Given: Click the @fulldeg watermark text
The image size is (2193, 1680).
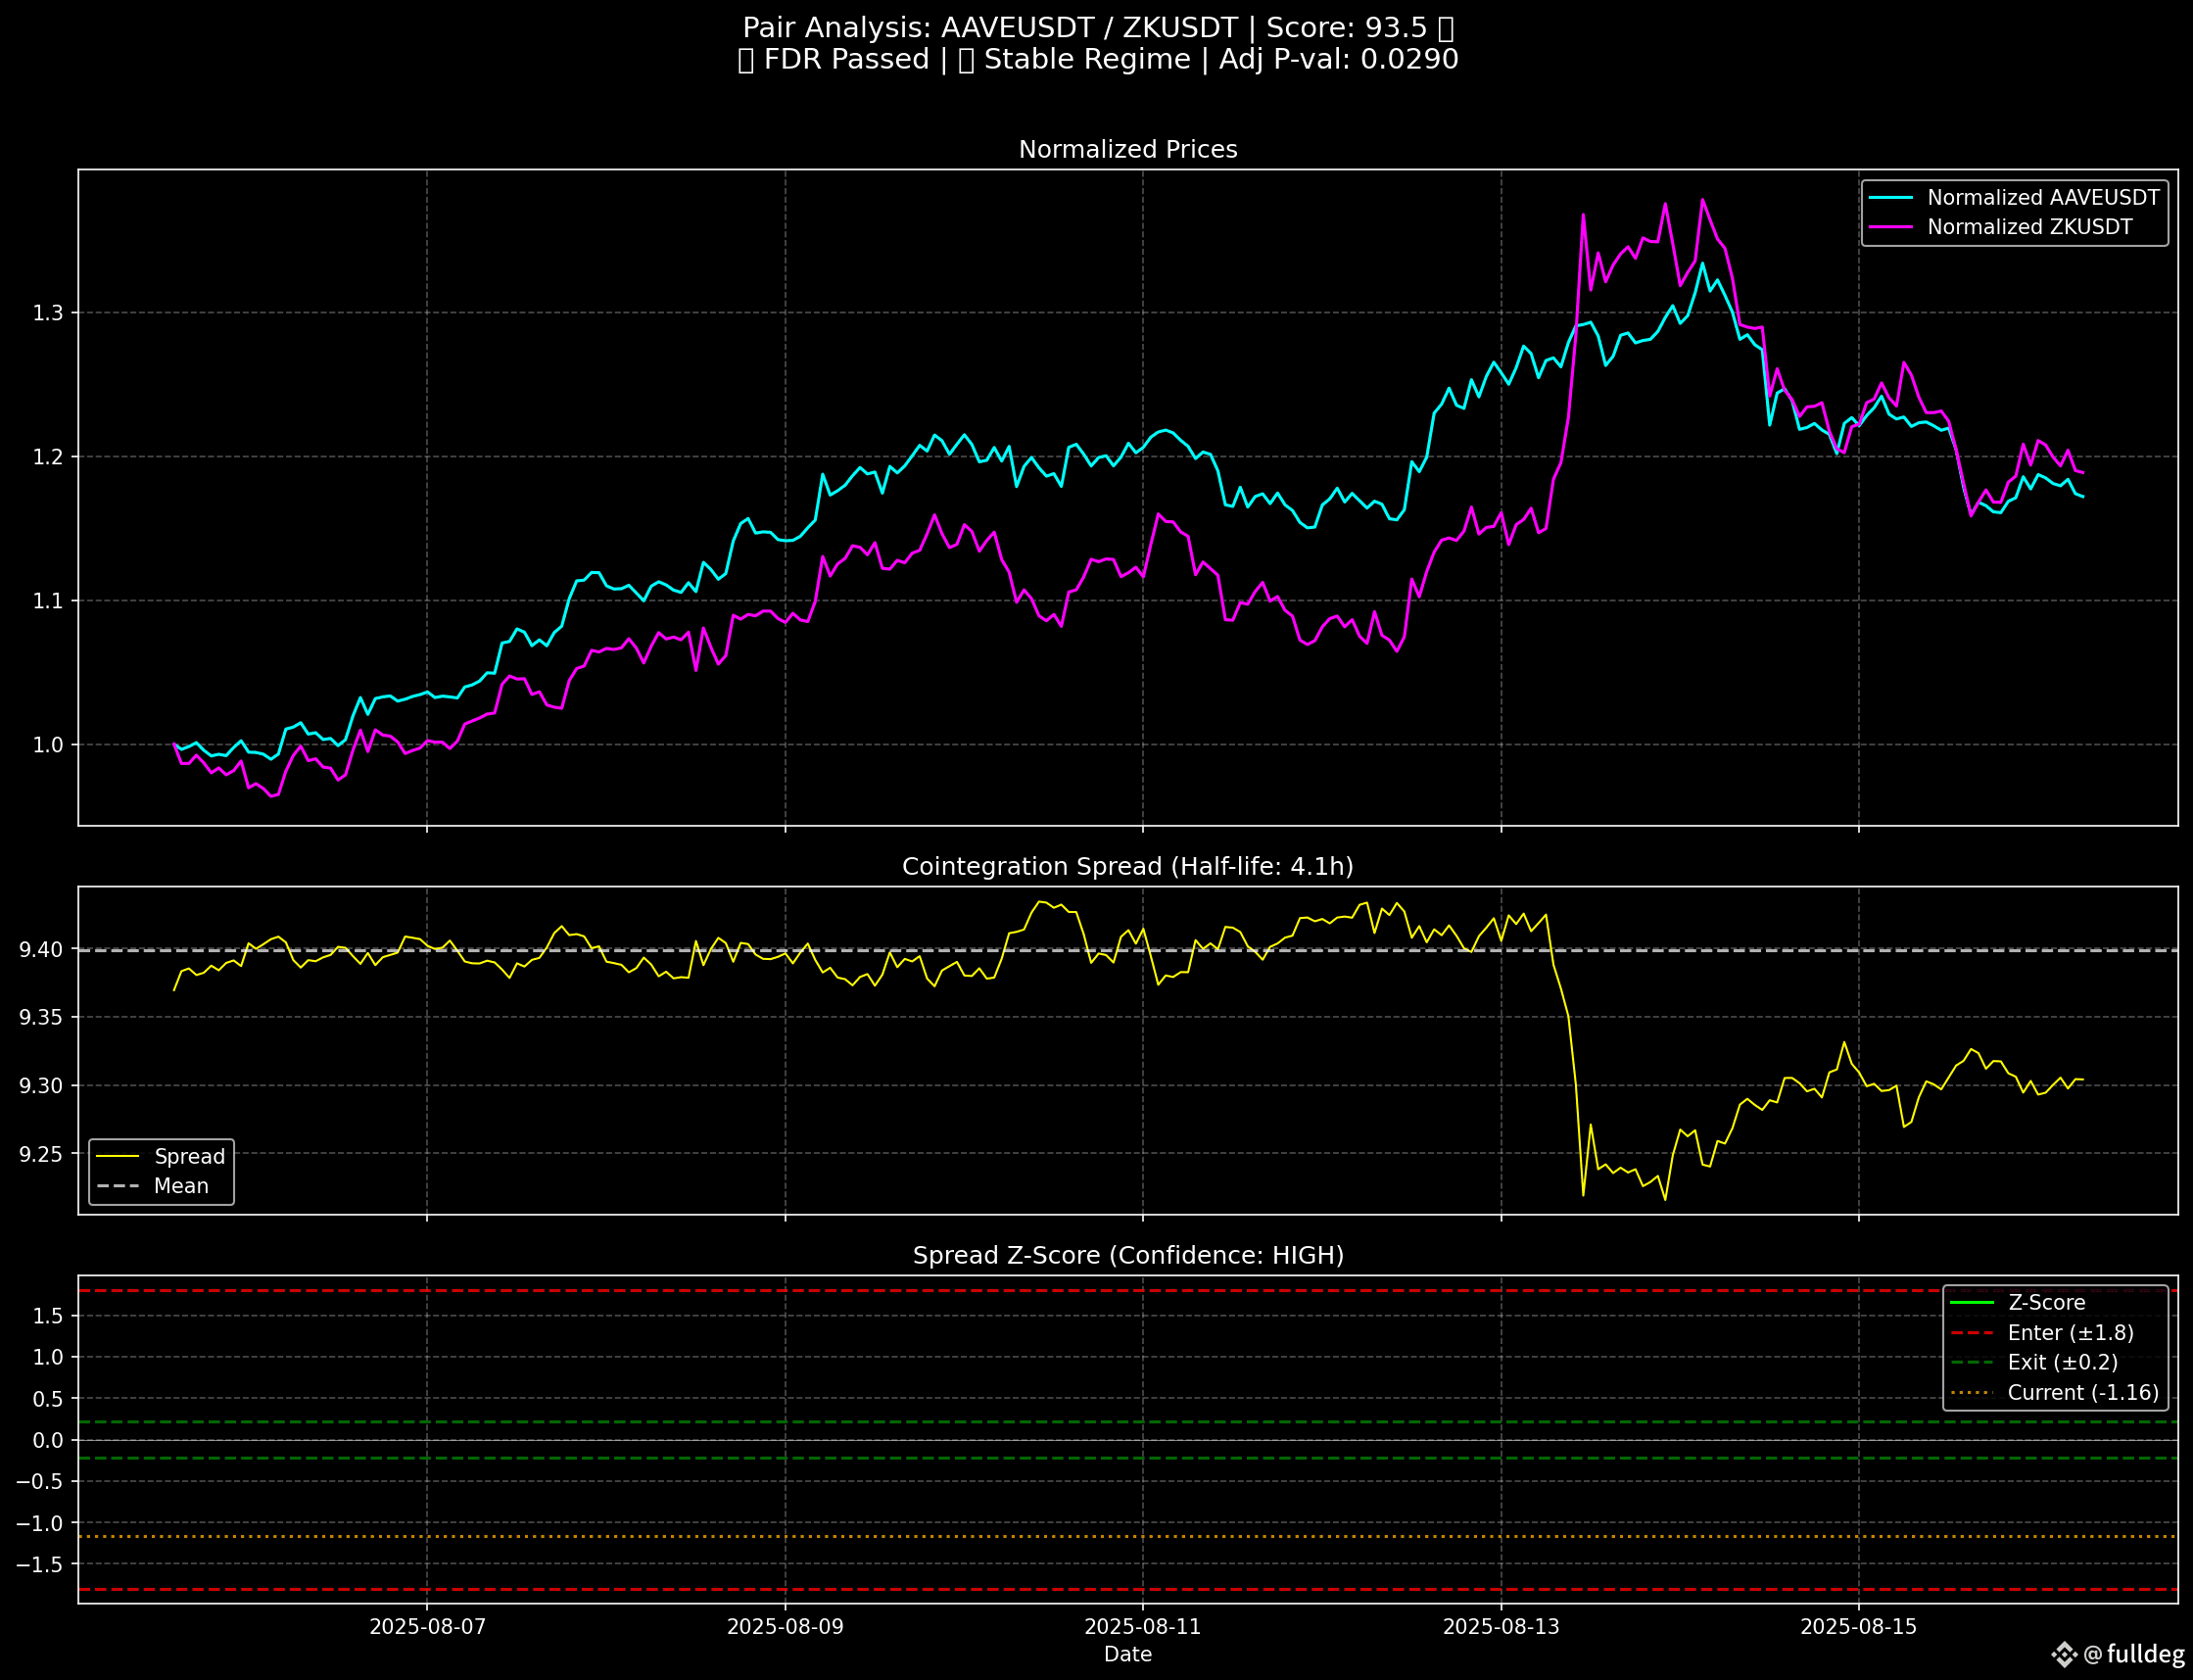Looking at the screenshot, I should 2133,1654.
